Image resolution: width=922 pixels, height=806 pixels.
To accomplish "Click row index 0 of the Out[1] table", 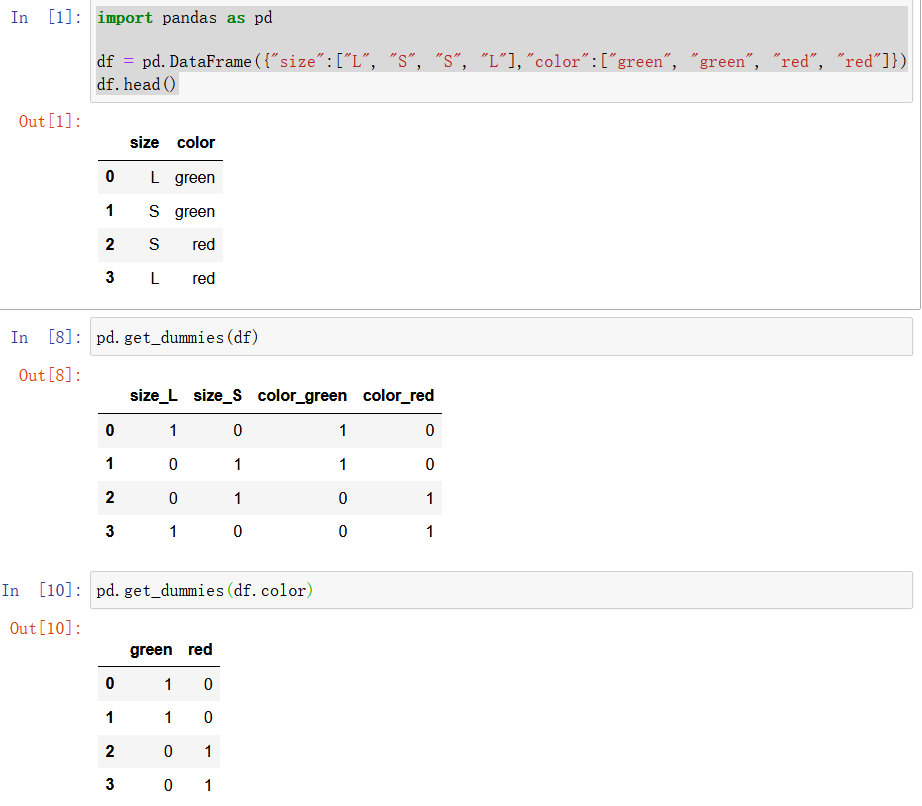I will pyautogui.click(x=110, y=177).
